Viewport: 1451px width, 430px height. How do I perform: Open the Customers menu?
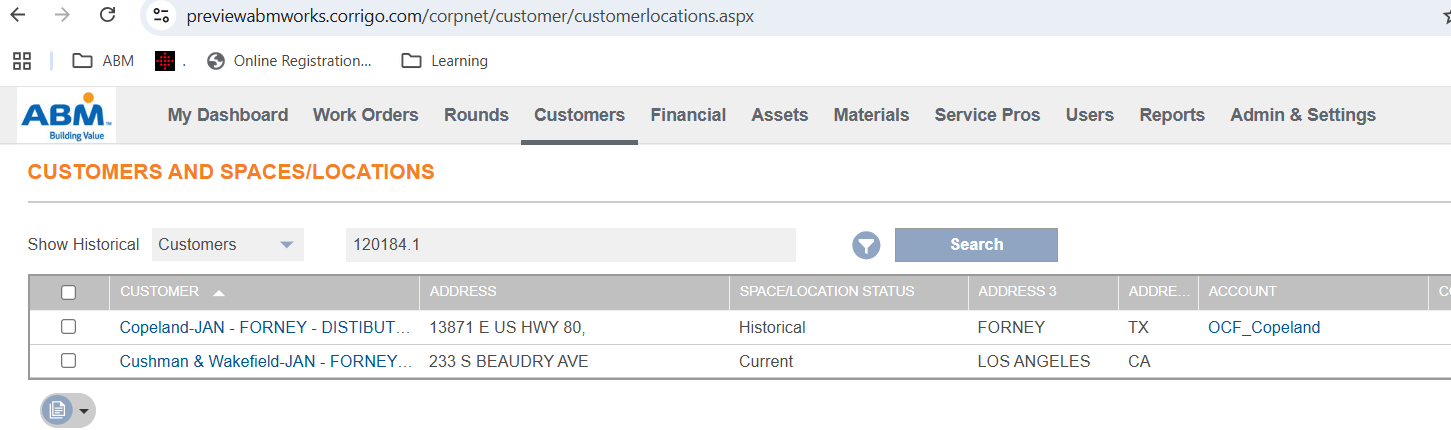[579, 115]
